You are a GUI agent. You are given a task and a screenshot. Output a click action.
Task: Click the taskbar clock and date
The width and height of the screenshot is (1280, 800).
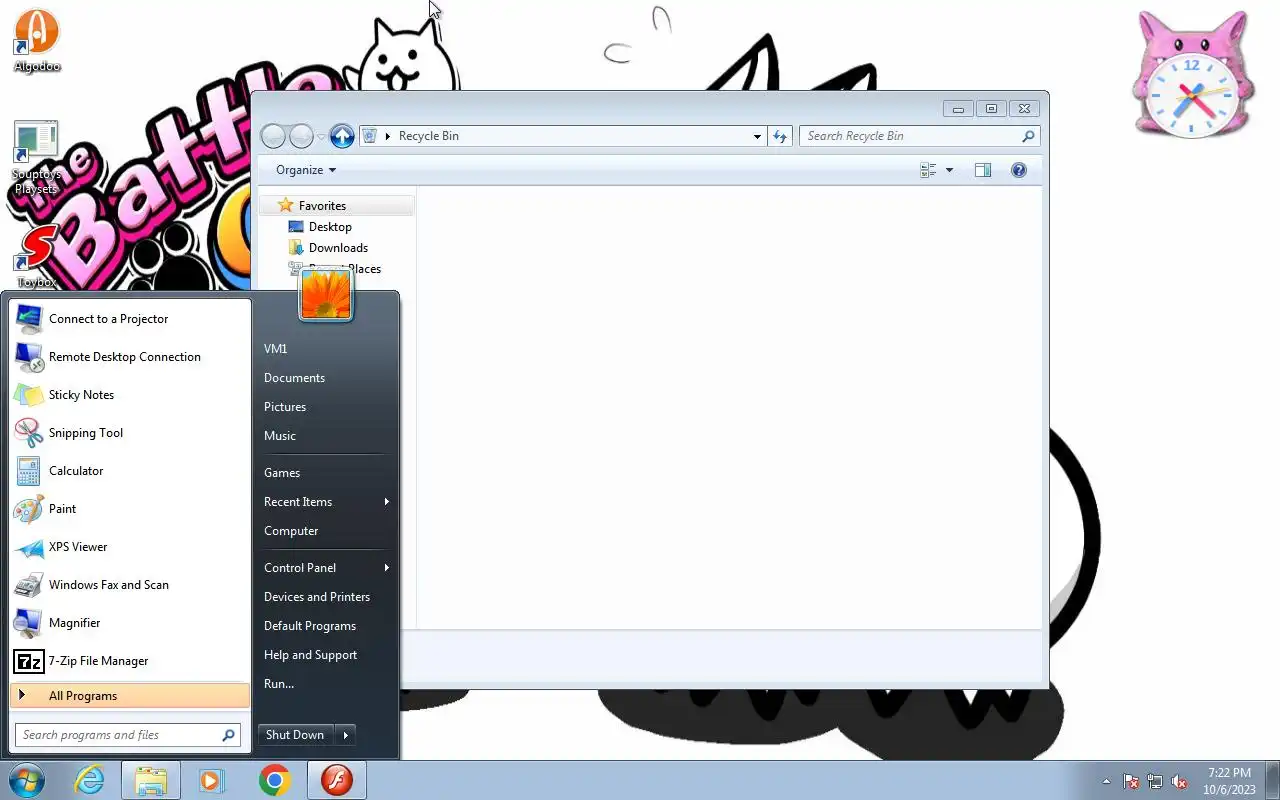[x=1229, y=781]
